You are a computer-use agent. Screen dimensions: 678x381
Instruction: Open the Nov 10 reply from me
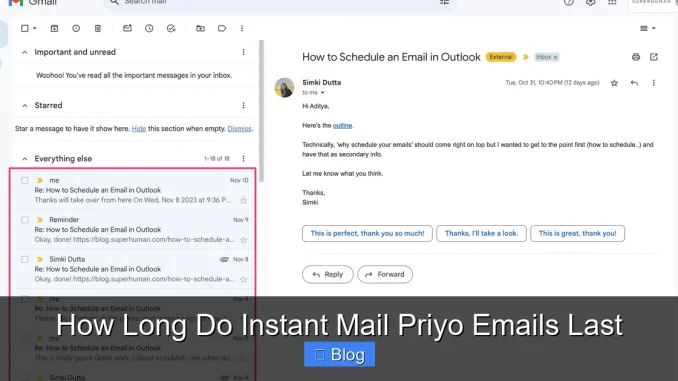pos(133,190)
